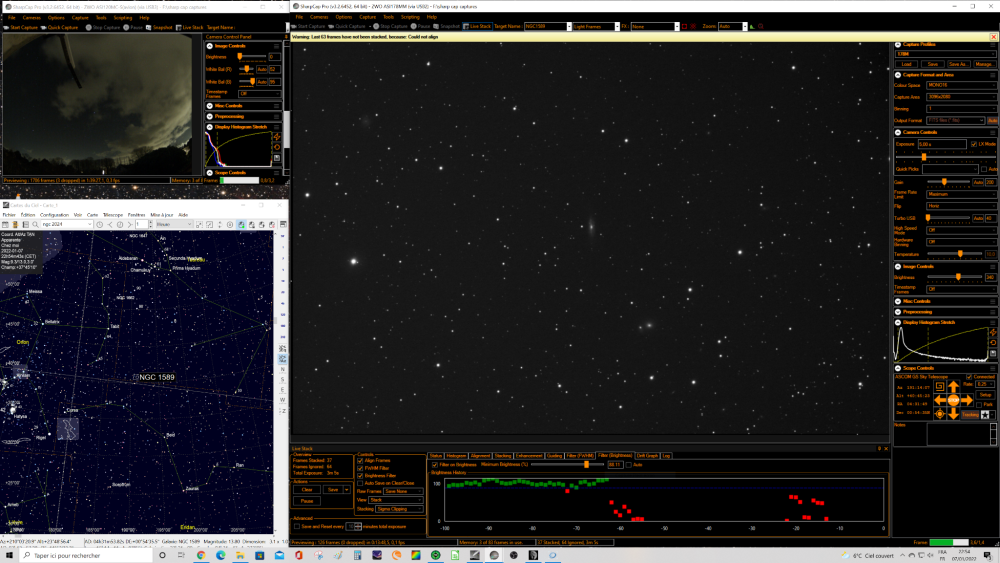The image size is (1000, 563).
Task: Open the Télescope menu in Cartes du Ciel
Action: (x=113, y=215)
